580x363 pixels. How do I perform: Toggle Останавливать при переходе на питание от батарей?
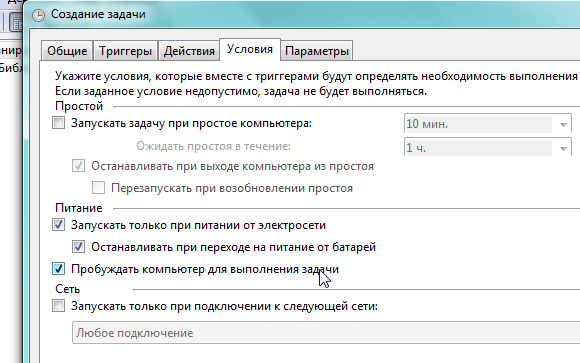tap(78, 246)
